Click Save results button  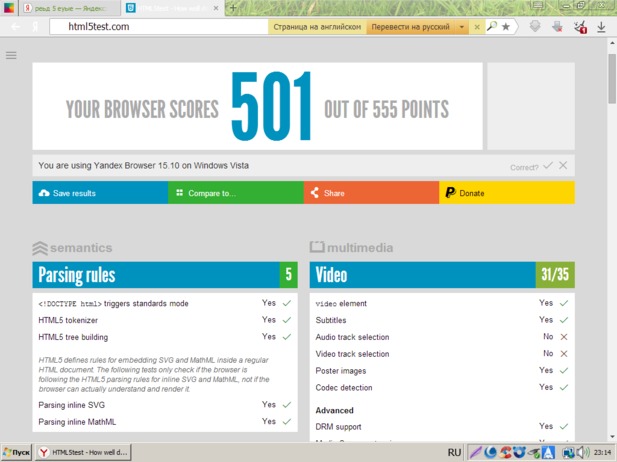coord(100,193)
